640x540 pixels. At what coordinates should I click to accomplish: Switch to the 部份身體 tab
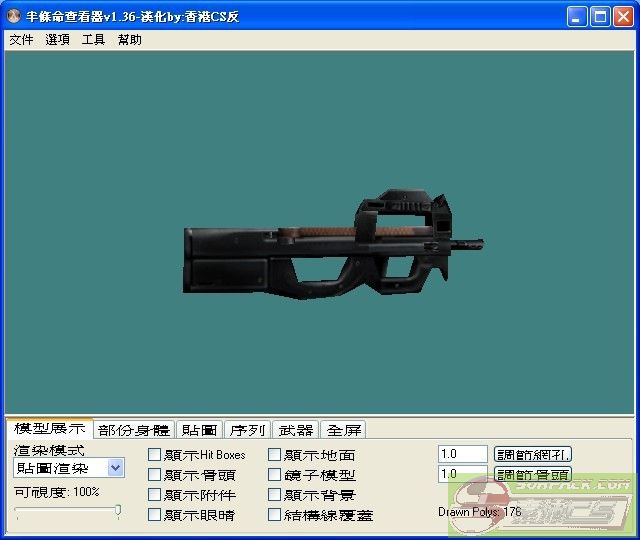click(x=134, y=430)
